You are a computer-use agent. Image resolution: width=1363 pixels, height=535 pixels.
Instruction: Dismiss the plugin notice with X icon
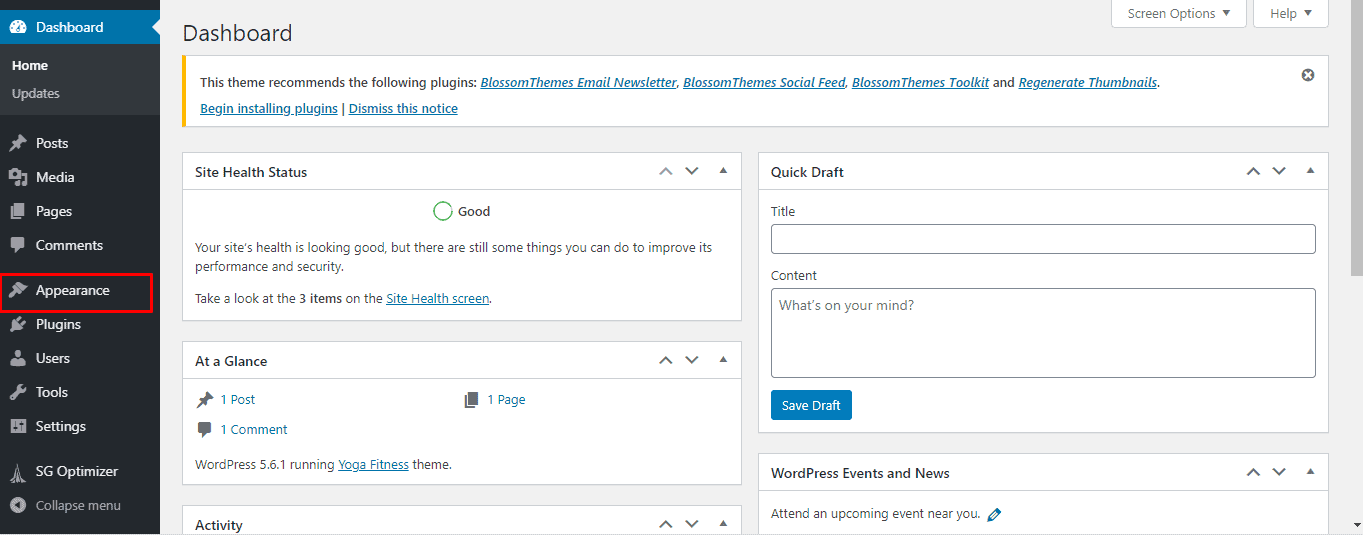[1308, 75]
